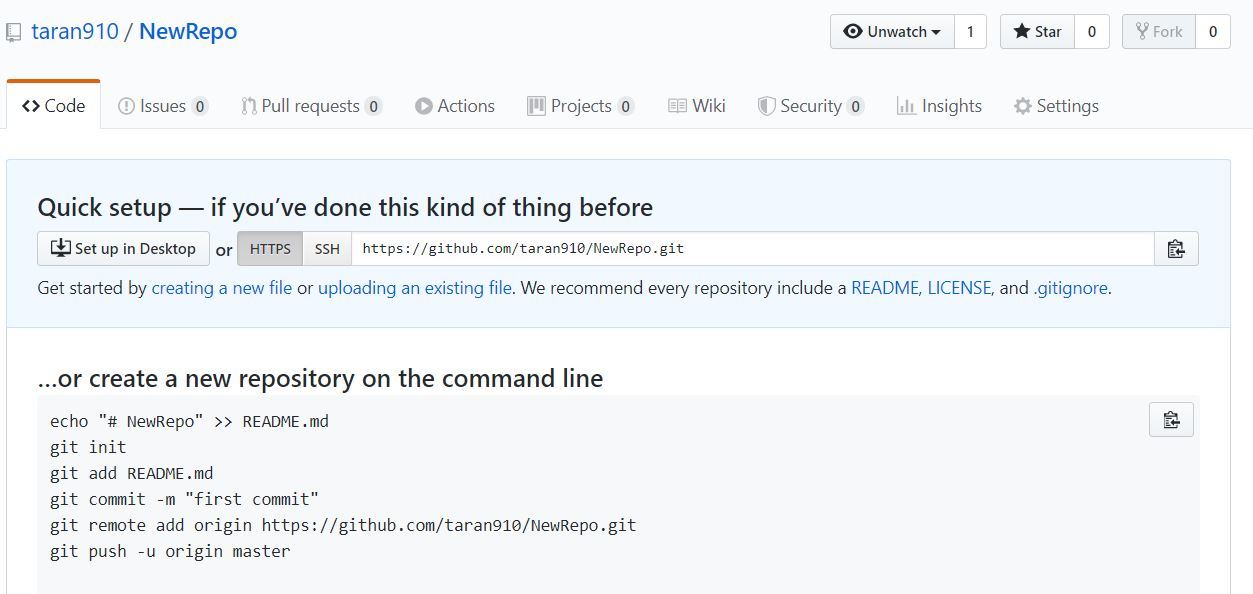This screenshot has height=594, width=1253.
Task: Go to the Insights graph tab
Action: pyautogui.click(x=939, y=106)
